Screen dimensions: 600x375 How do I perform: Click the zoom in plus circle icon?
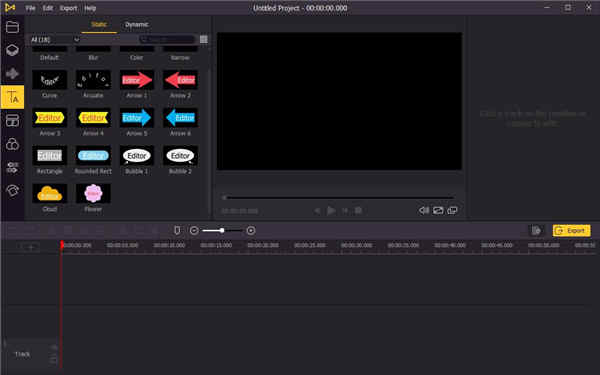pos(251,230)
